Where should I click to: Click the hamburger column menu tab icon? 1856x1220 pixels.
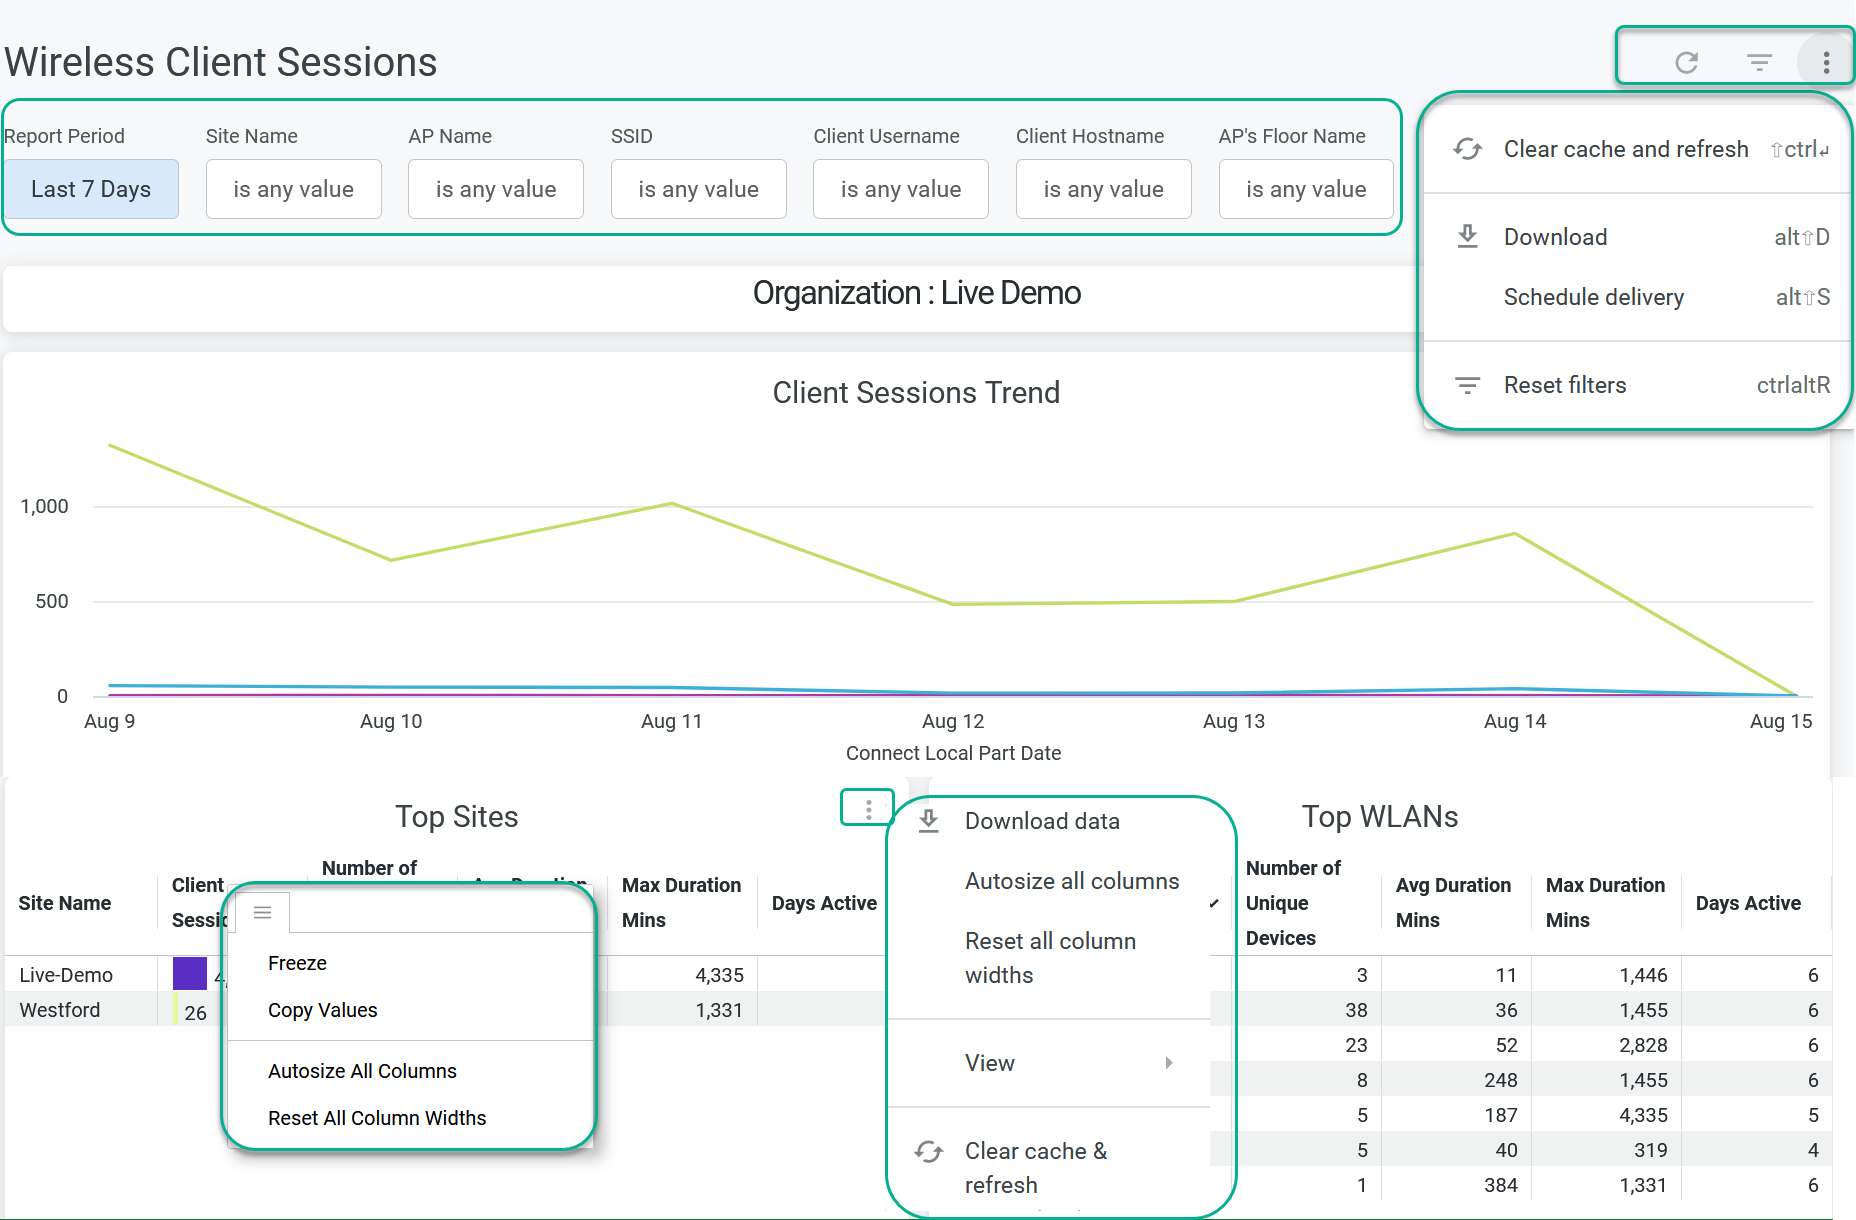click(263, 912)
